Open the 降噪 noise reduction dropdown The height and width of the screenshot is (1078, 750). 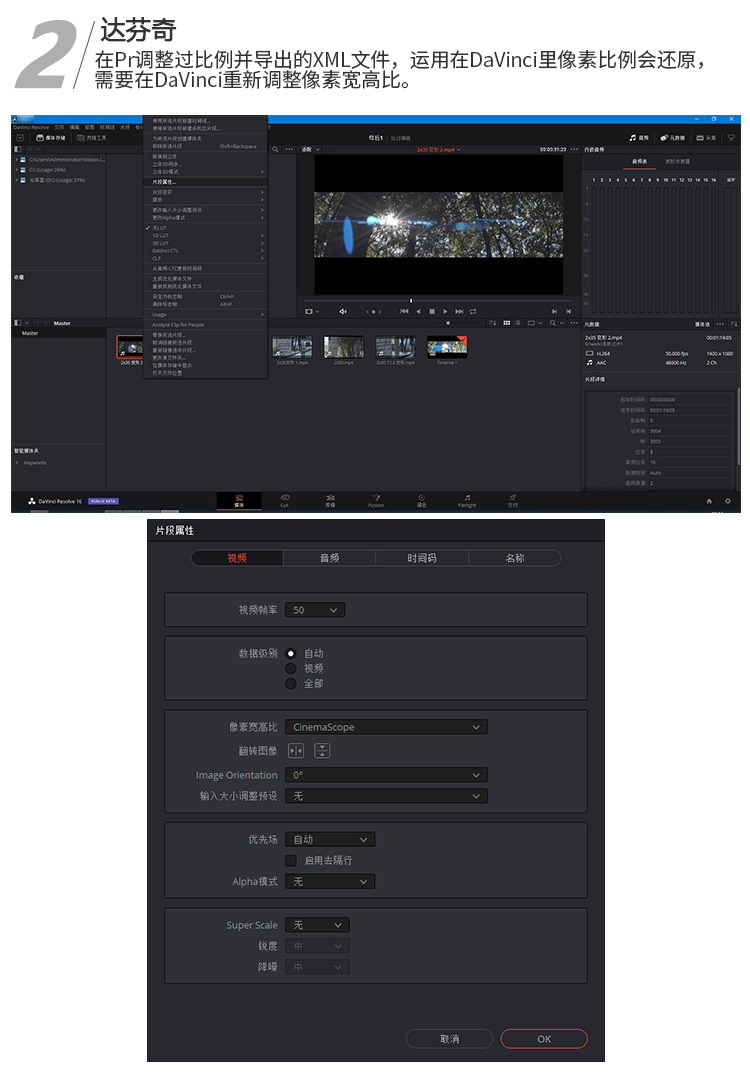pyautogui.click(x=317, y=967)
